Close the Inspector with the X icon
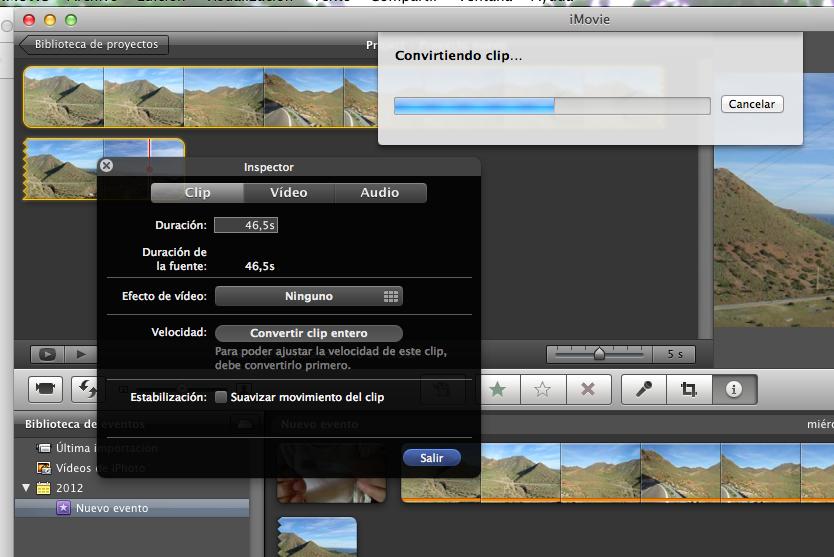The image size is (834, 557). tap(107, 166)
